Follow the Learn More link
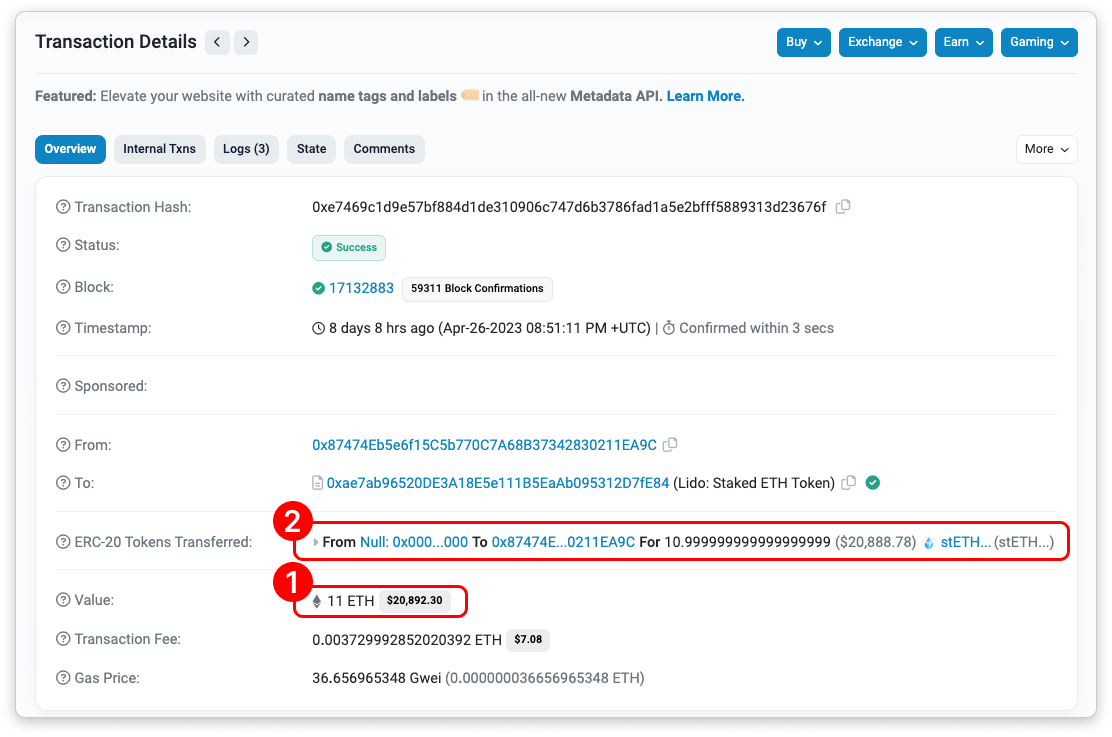Viewport: 1112px width, 737px height. pos(705,96)
